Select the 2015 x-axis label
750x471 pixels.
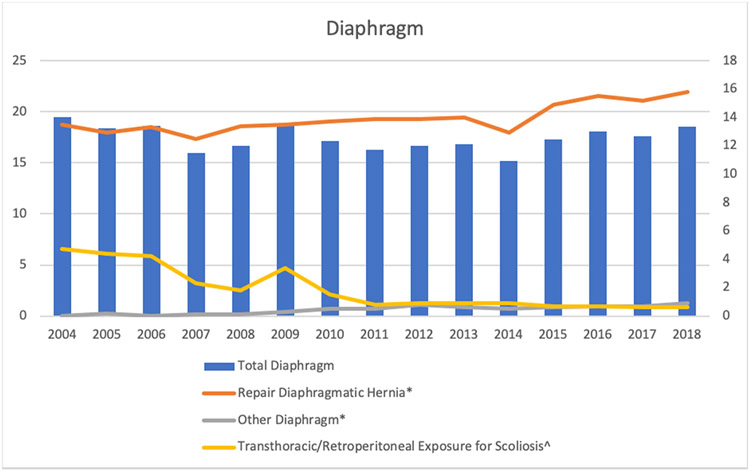point(553,334)
